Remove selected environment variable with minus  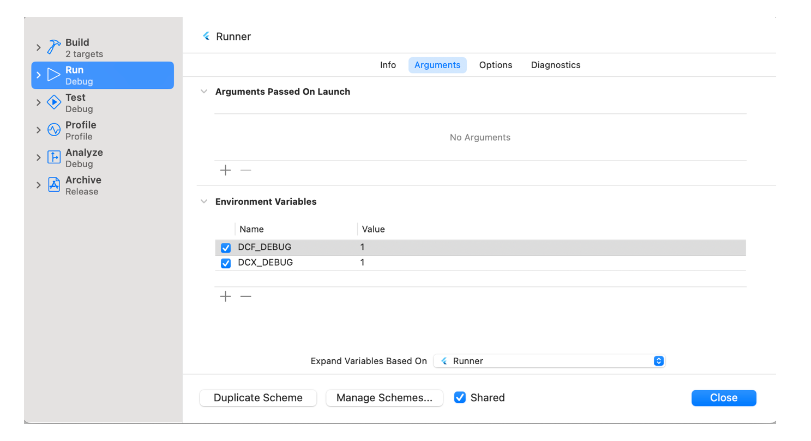(246, 296)
